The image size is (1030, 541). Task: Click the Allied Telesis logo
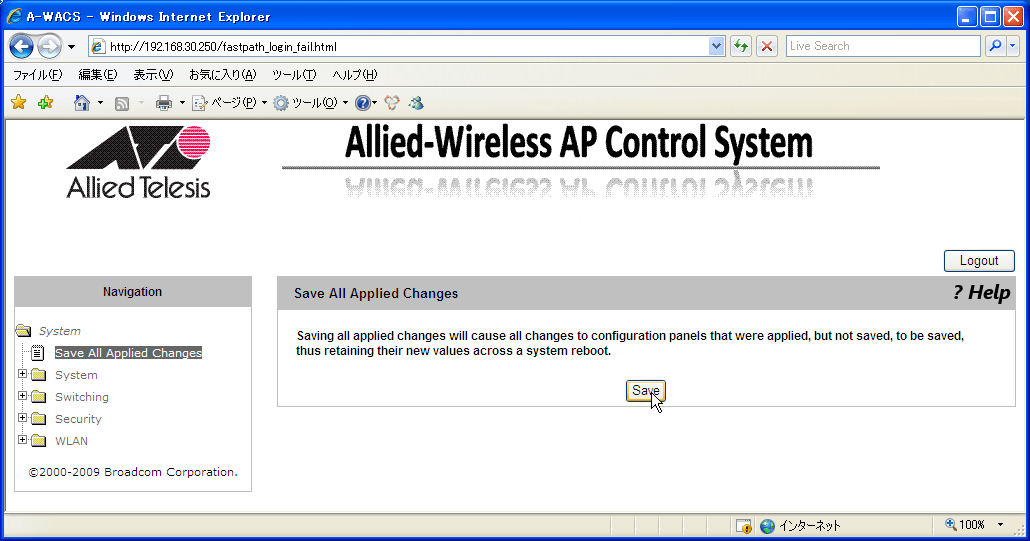coord(138,162)
